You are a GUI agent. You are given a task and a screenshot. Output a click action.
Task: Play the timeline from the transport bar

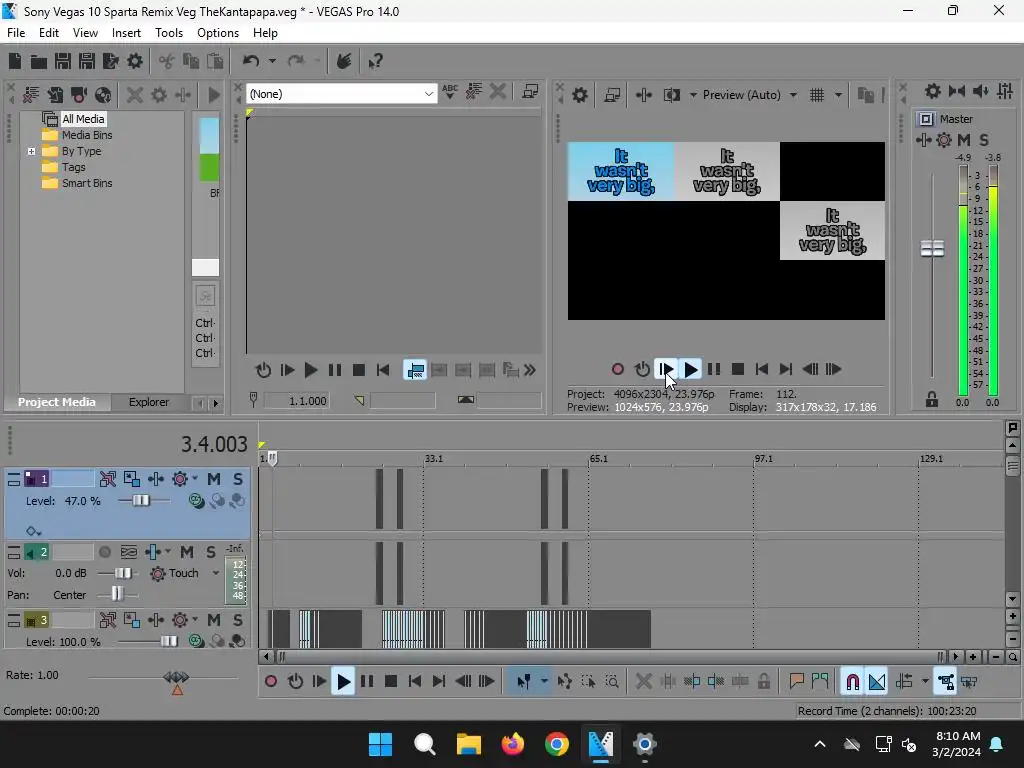[343, 682]
